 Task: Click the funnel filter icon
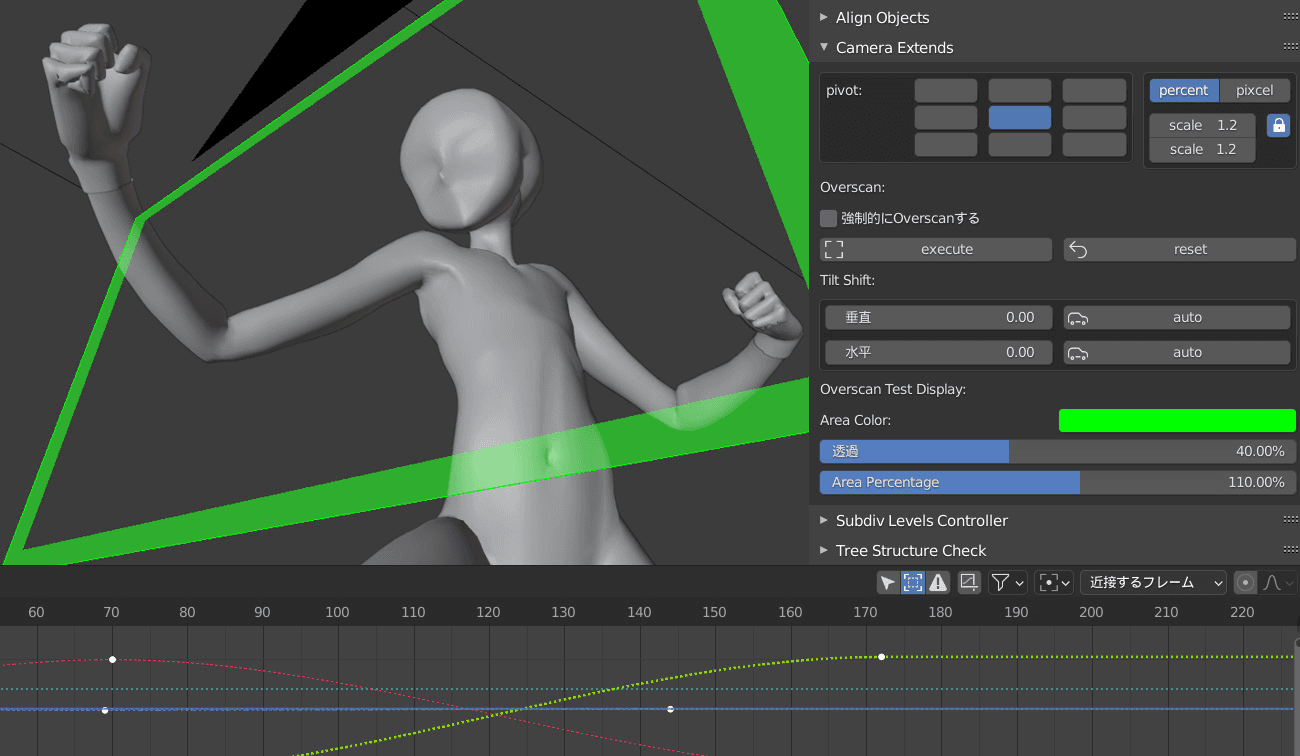click(1001, 582)
